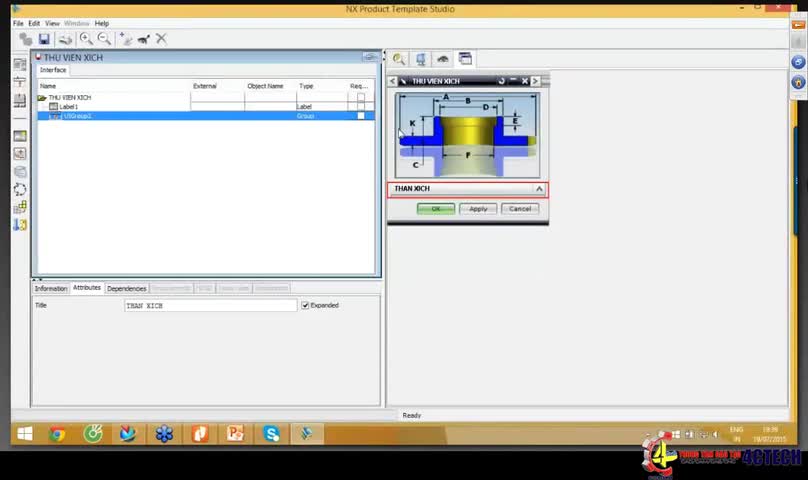Toggle the Expanded checkbox

[x=305, y=305]
